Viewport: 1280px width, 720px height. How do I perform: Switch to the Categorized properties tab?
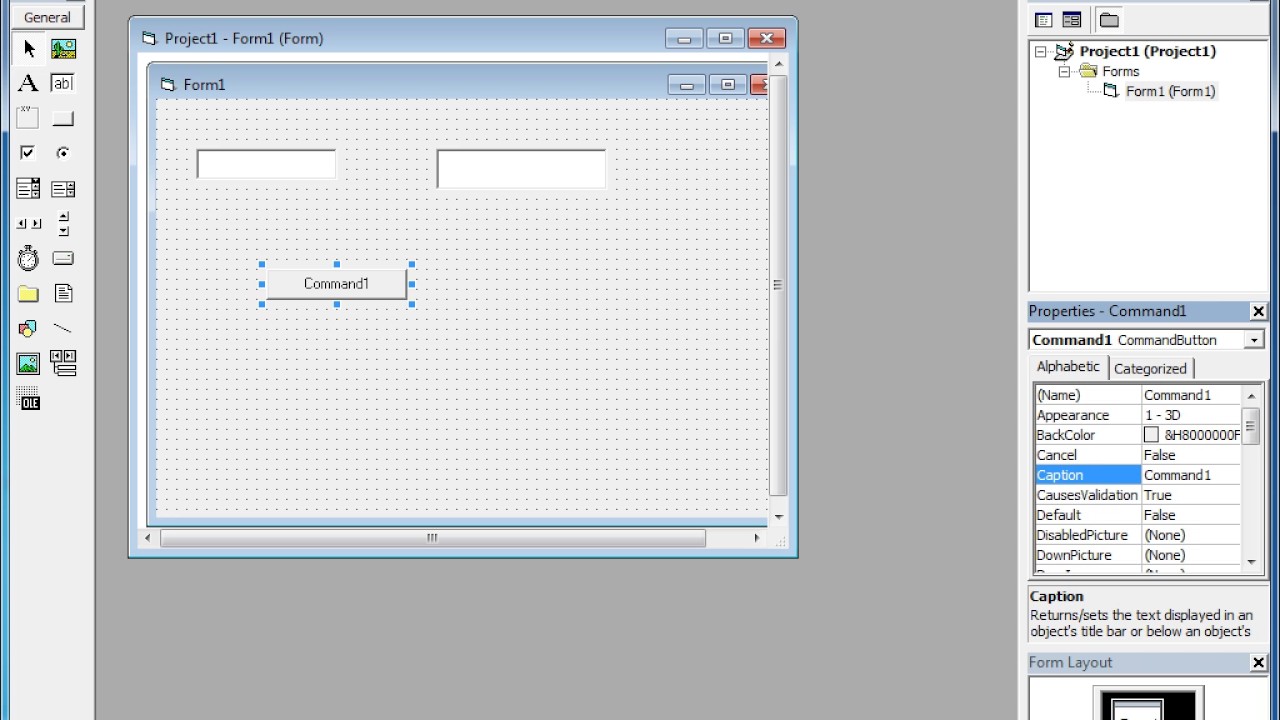1150,369
